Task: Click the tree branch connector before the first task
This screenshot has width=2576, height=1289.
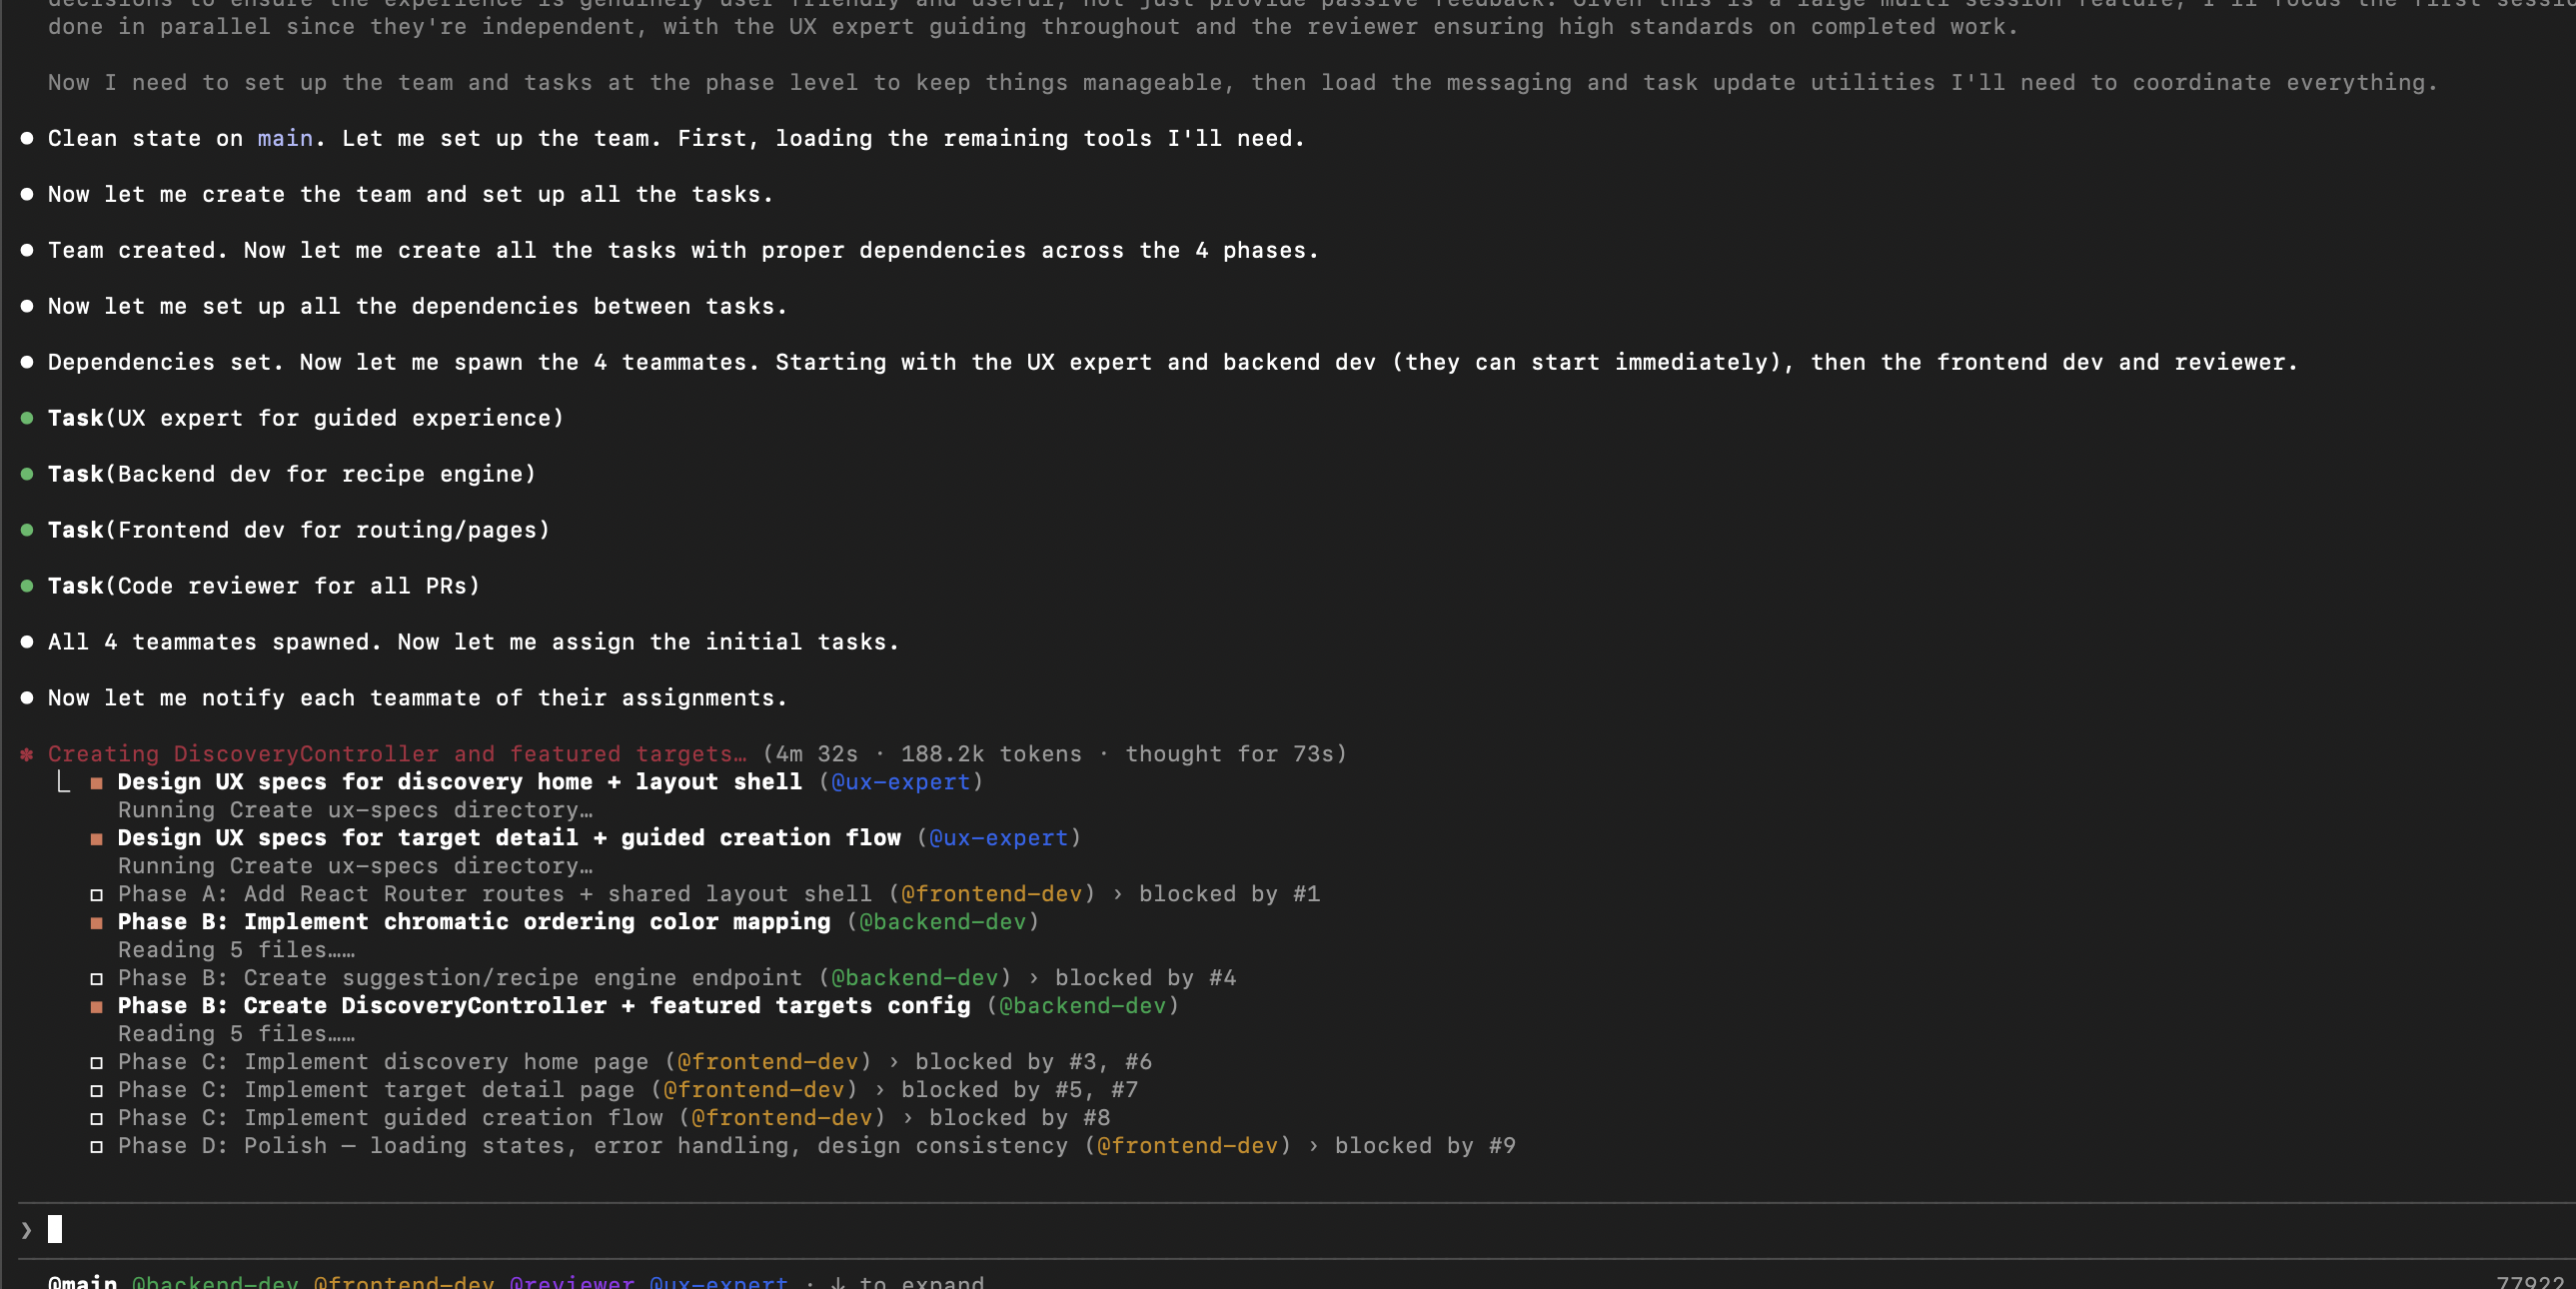Action: pos(63,782)
